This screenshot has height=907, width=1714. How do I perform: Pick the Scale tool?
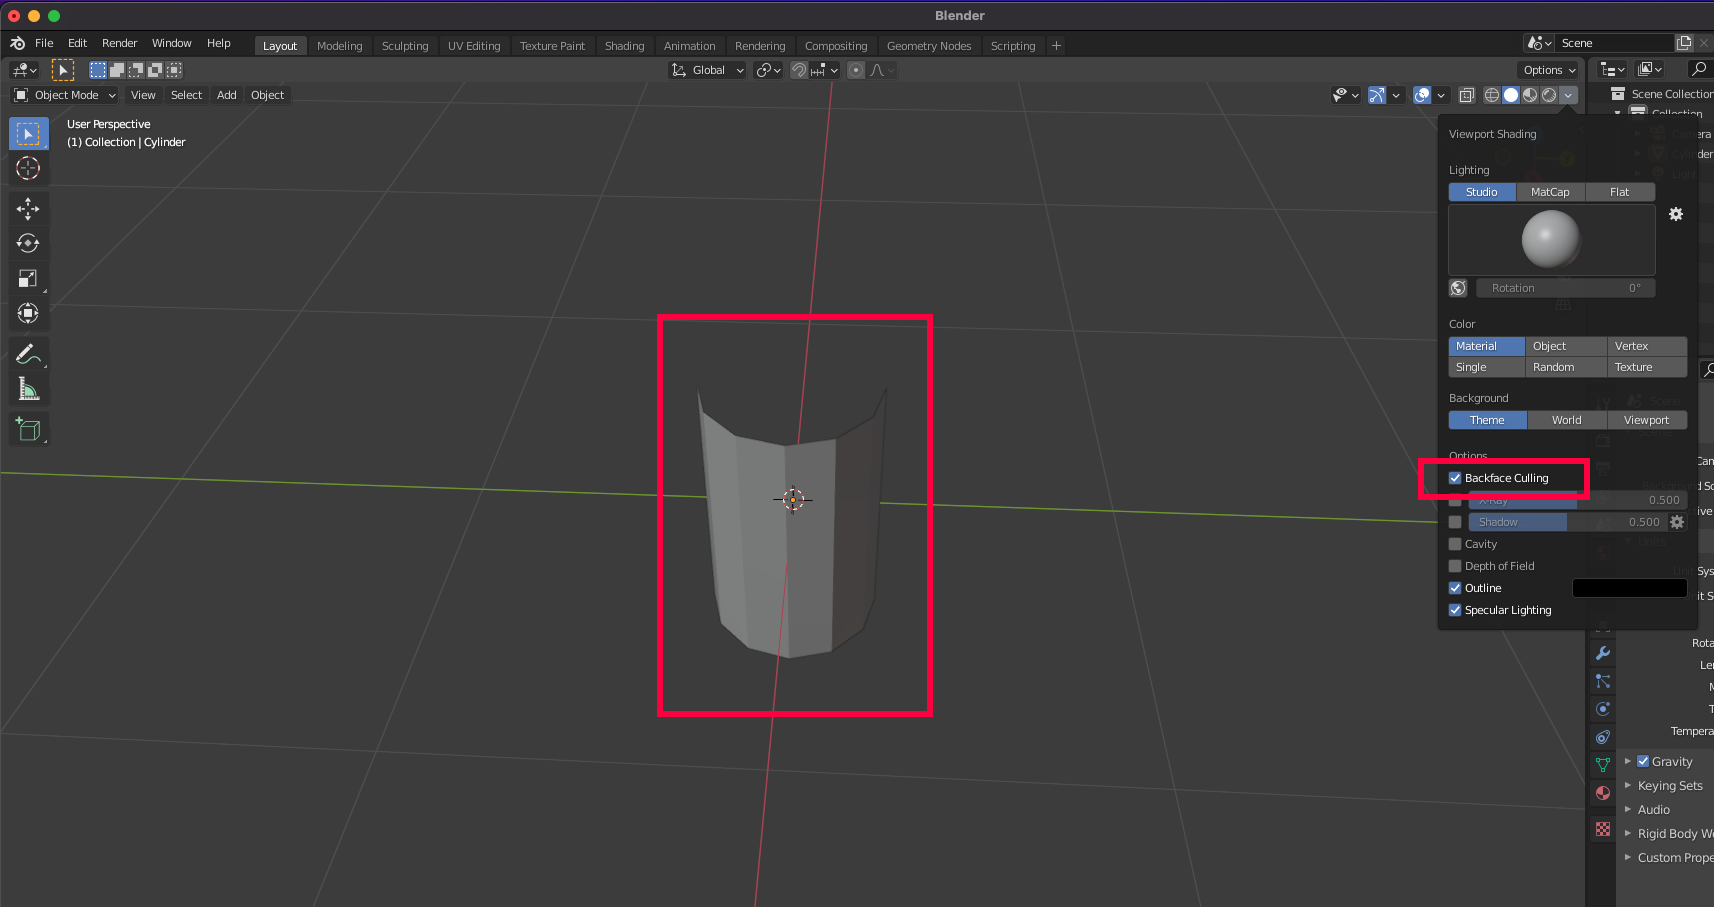[28, 278]
